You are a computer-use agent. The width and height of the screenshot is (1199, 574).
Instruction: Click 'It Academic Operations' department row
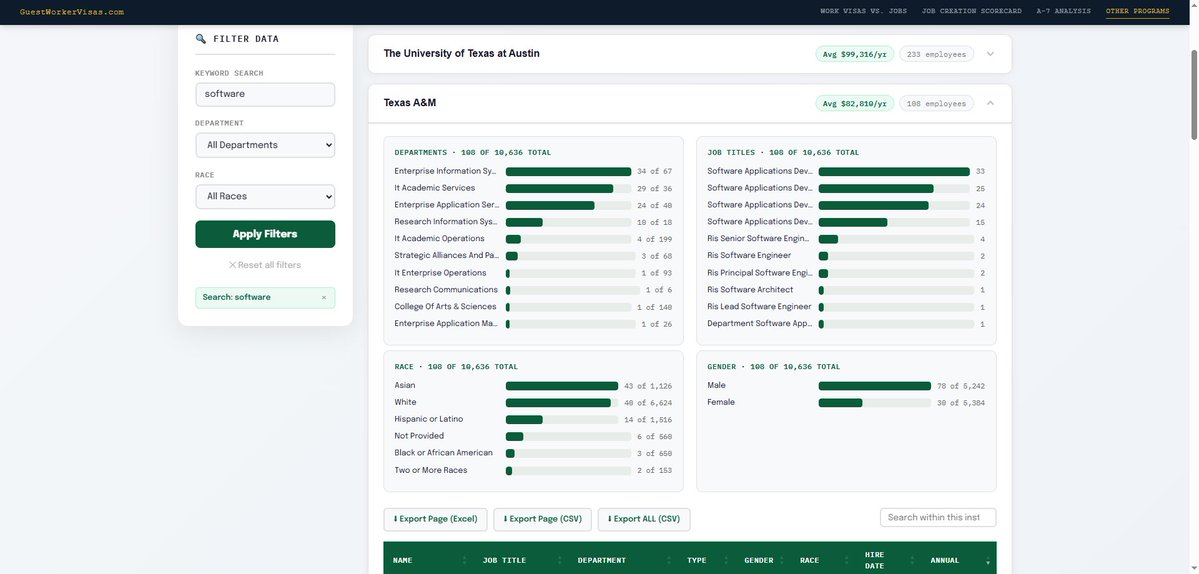pos(533,239)
